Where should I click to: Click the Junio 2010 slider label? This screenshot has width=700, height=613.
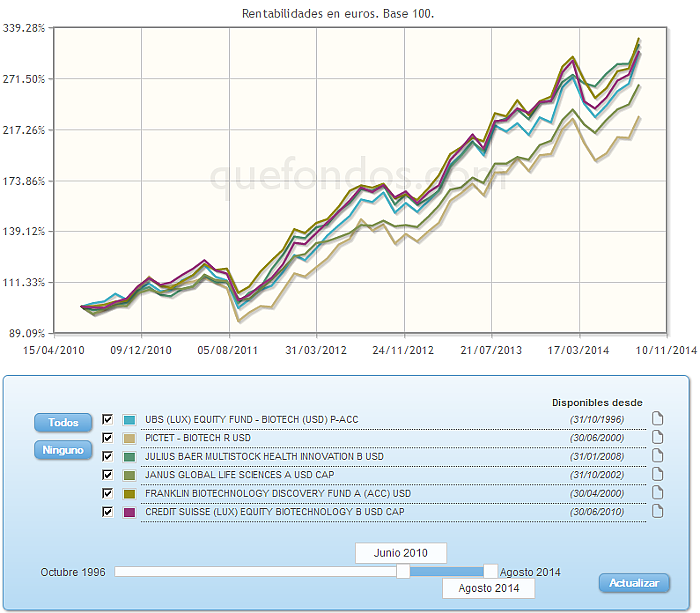(x=401, y=553)
